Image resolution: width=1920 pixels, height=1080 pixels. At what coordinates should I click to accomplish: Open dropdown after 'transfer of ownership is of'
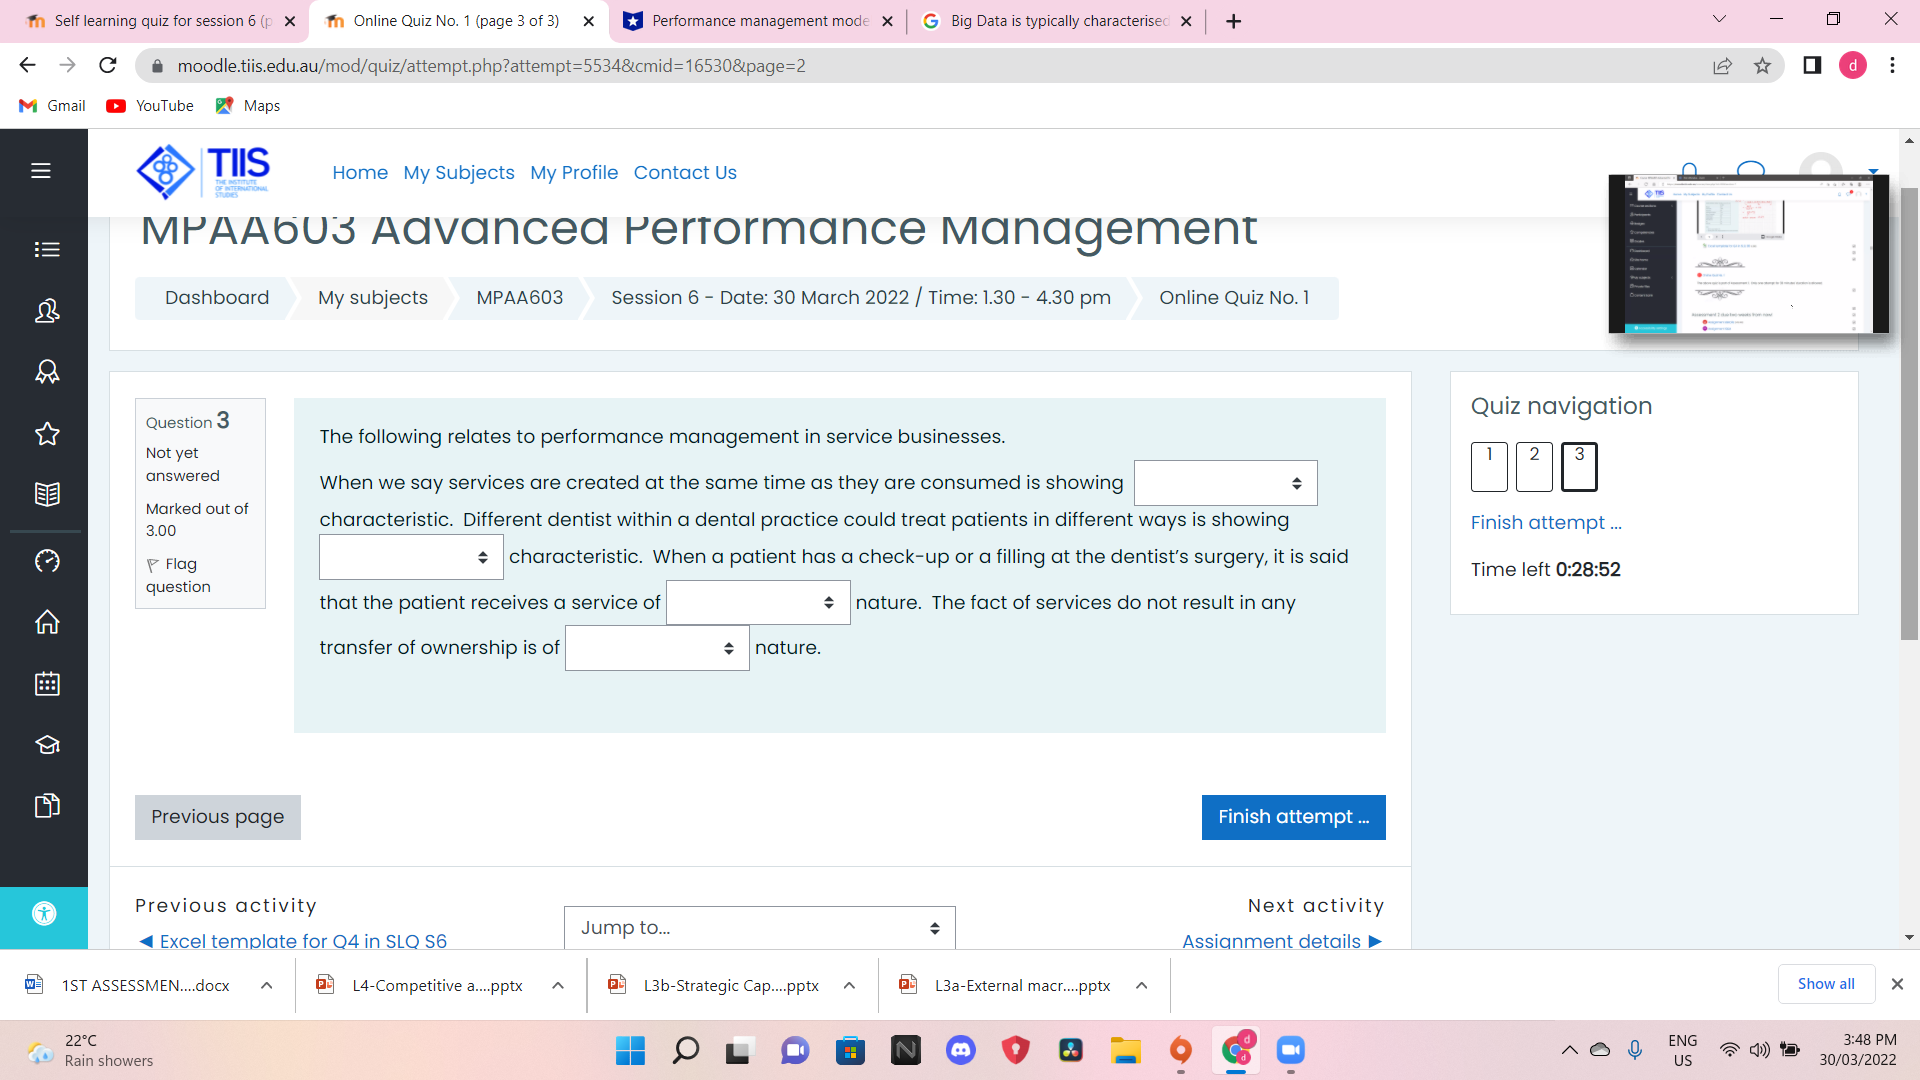pyautogui.click(x=657, y=648)
